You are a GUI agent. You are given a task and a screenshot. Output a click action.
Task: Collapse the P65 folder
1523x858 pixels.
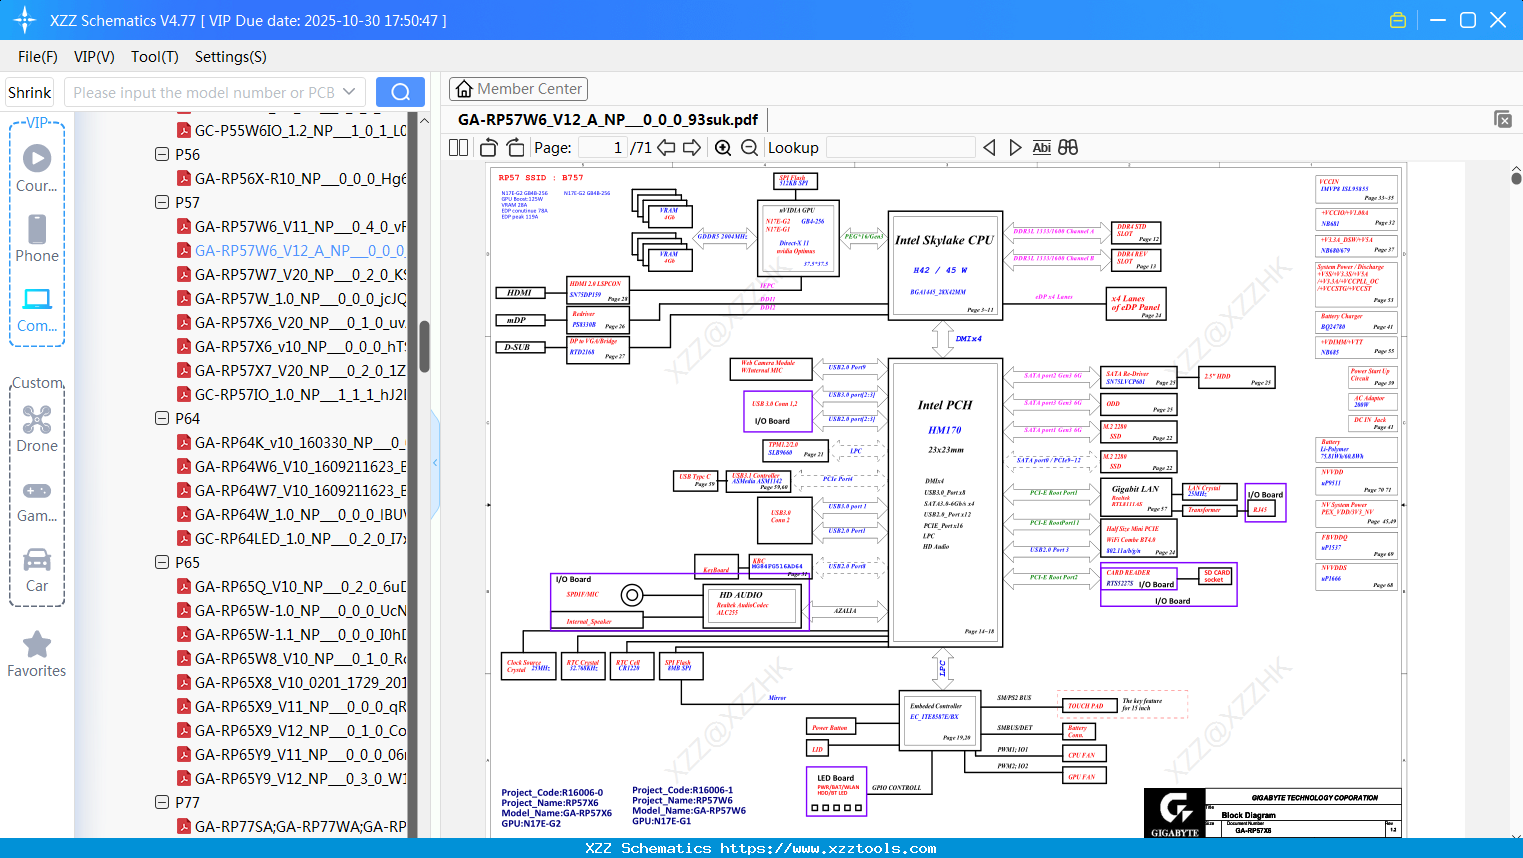pos(162,563)
